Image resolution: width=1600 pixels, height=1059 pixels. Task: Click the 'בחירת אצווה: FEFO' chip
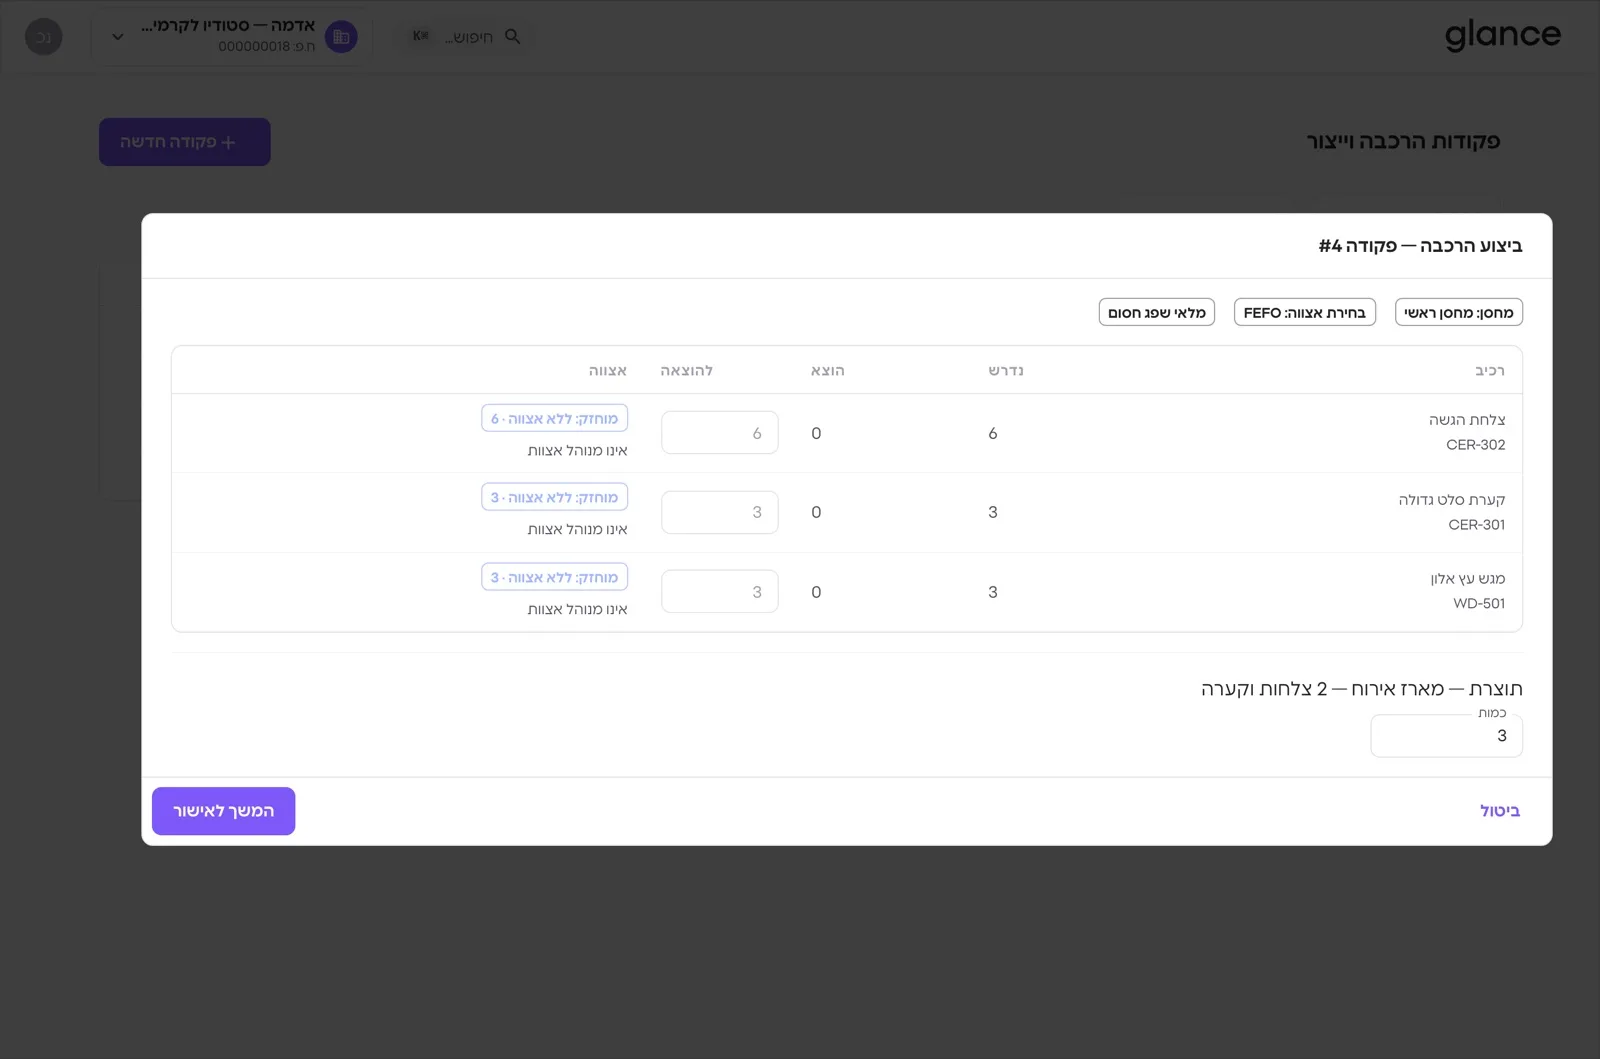click(x=1305, y=312)
